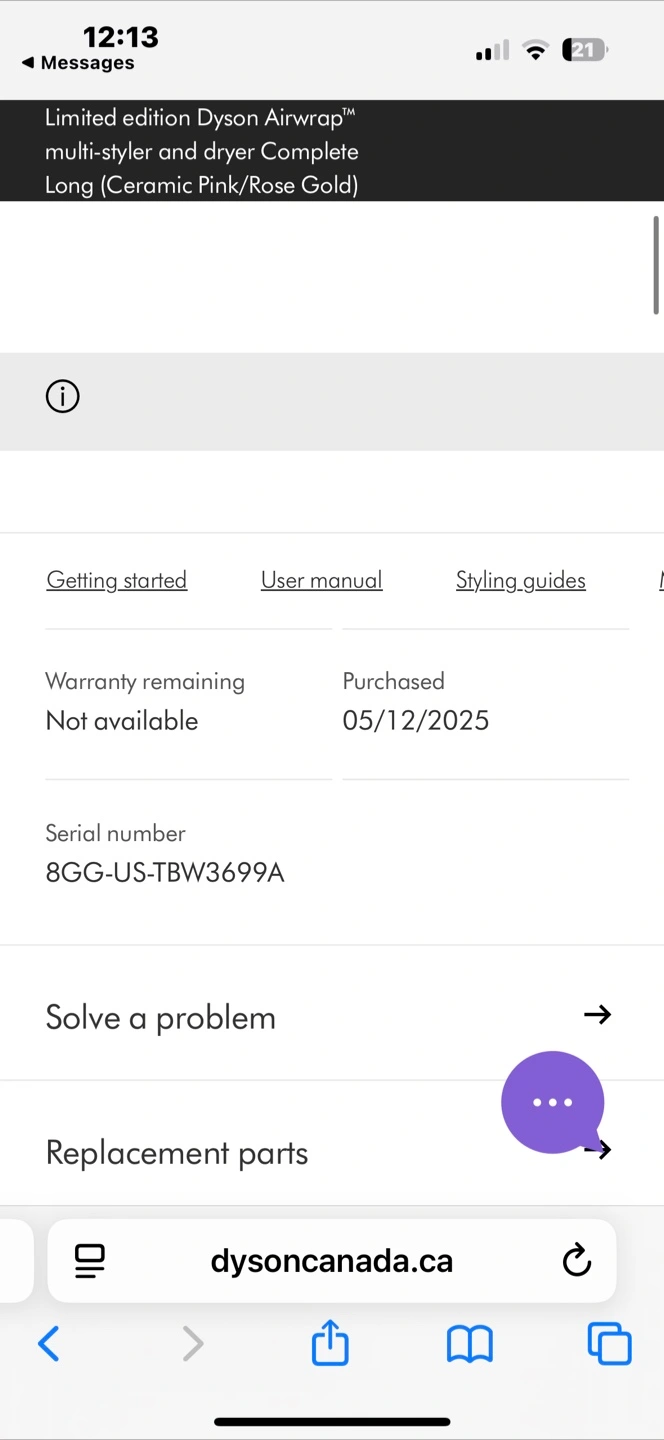Open the Getting started link
Viewport: 664px width, 1440px height.
tap(117, 580)
